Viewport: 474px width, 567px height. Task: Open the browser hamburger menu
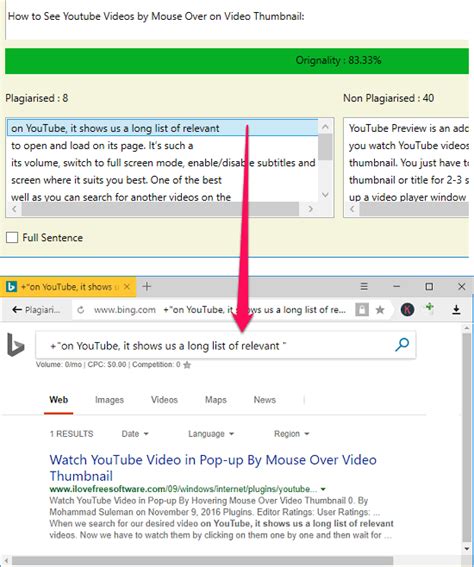[364, 286]
